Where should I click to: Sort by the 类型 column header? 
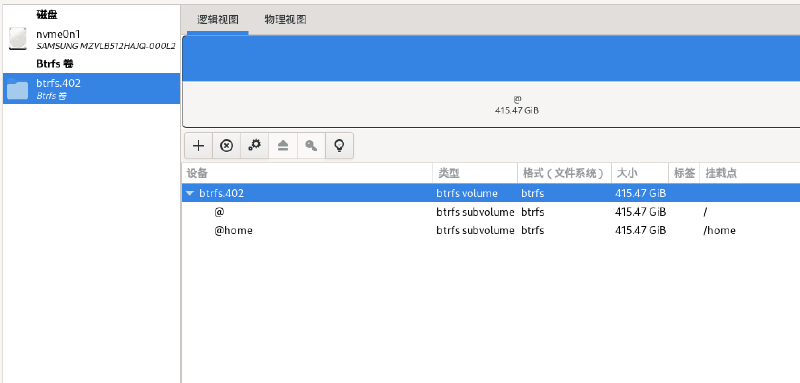point(475,173)
